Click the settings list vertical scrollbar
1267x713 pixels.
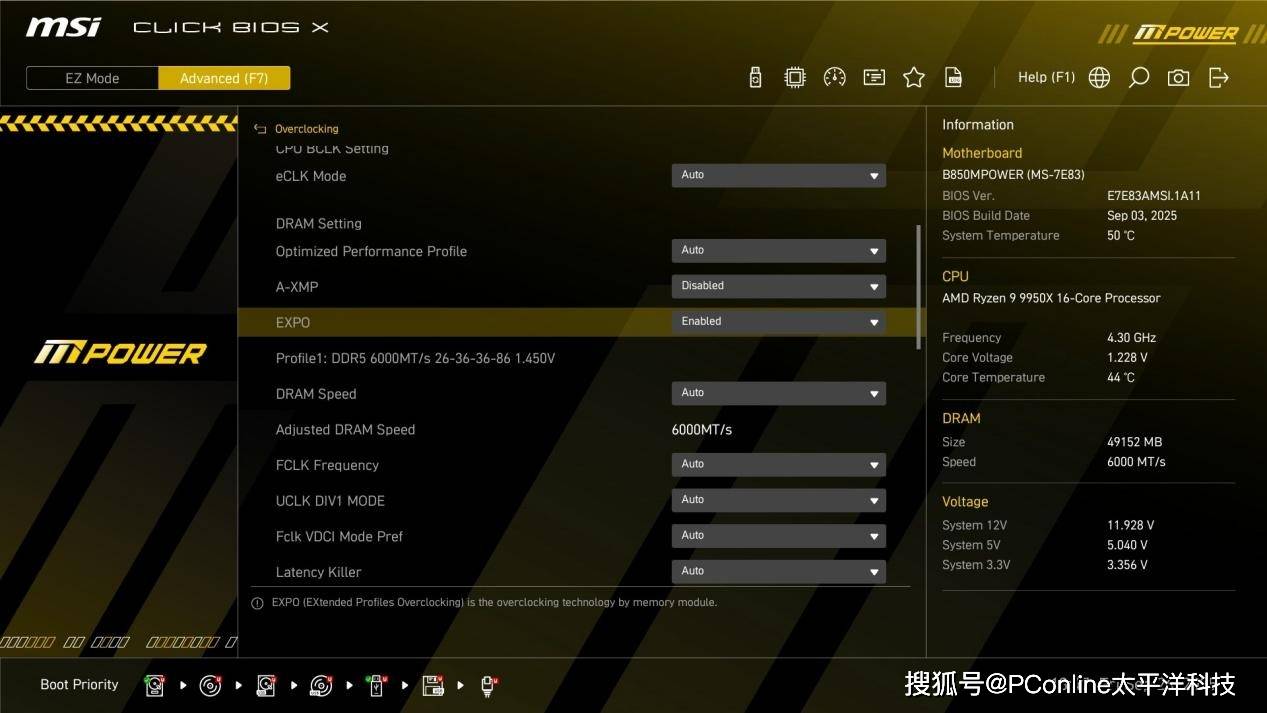(919, 287)
